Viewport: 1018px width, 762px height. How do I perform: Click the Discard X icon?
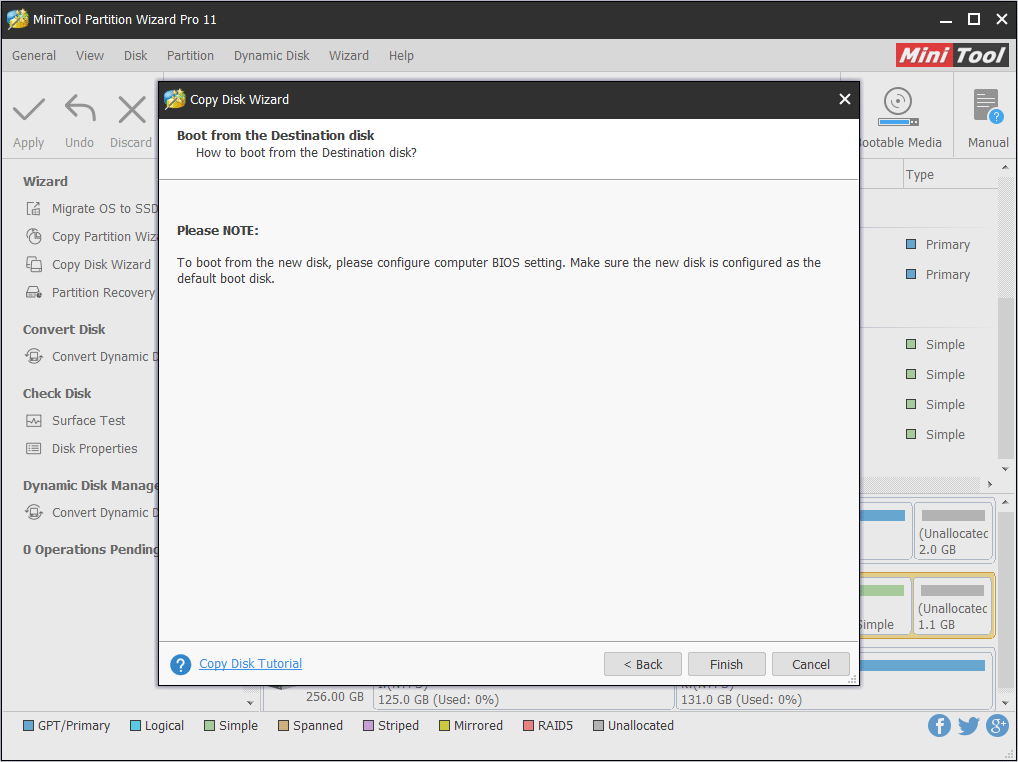coord(132,110)
